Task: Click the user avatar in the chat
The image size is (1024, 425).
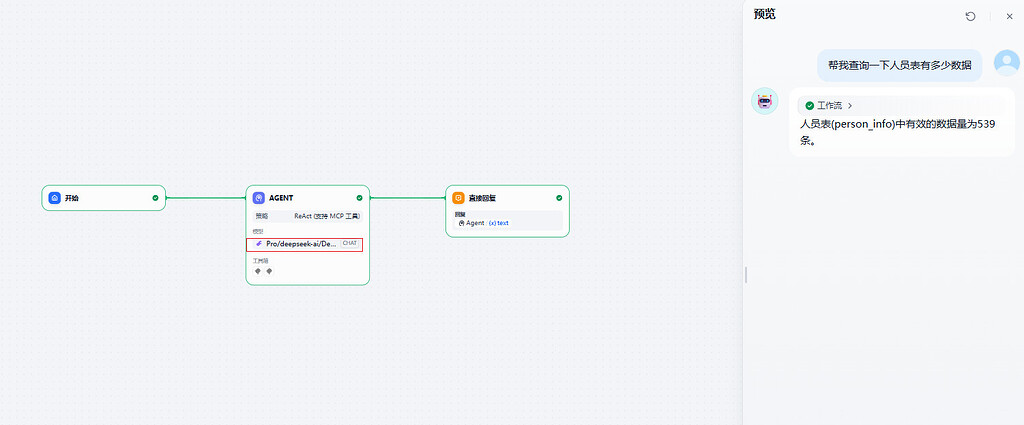Action: point(1006,63)
